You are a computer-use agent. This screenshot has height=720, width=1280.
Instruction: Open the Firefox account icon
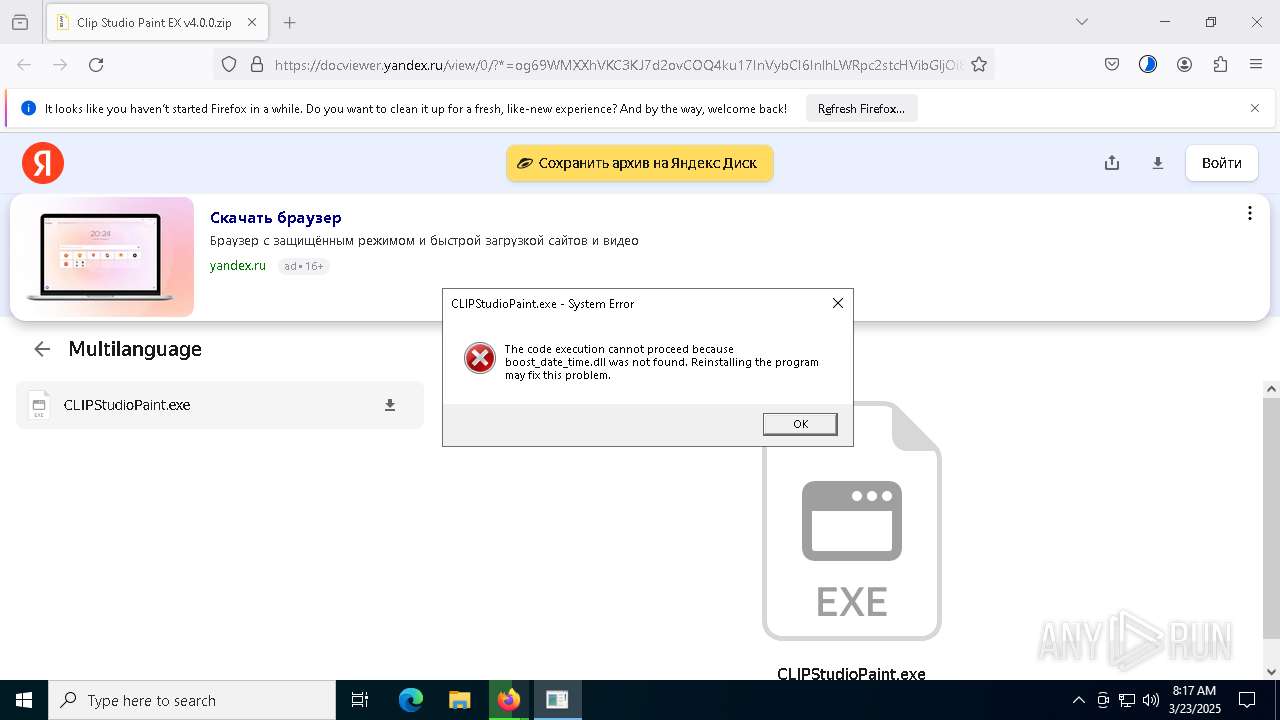coord(1184,64)
